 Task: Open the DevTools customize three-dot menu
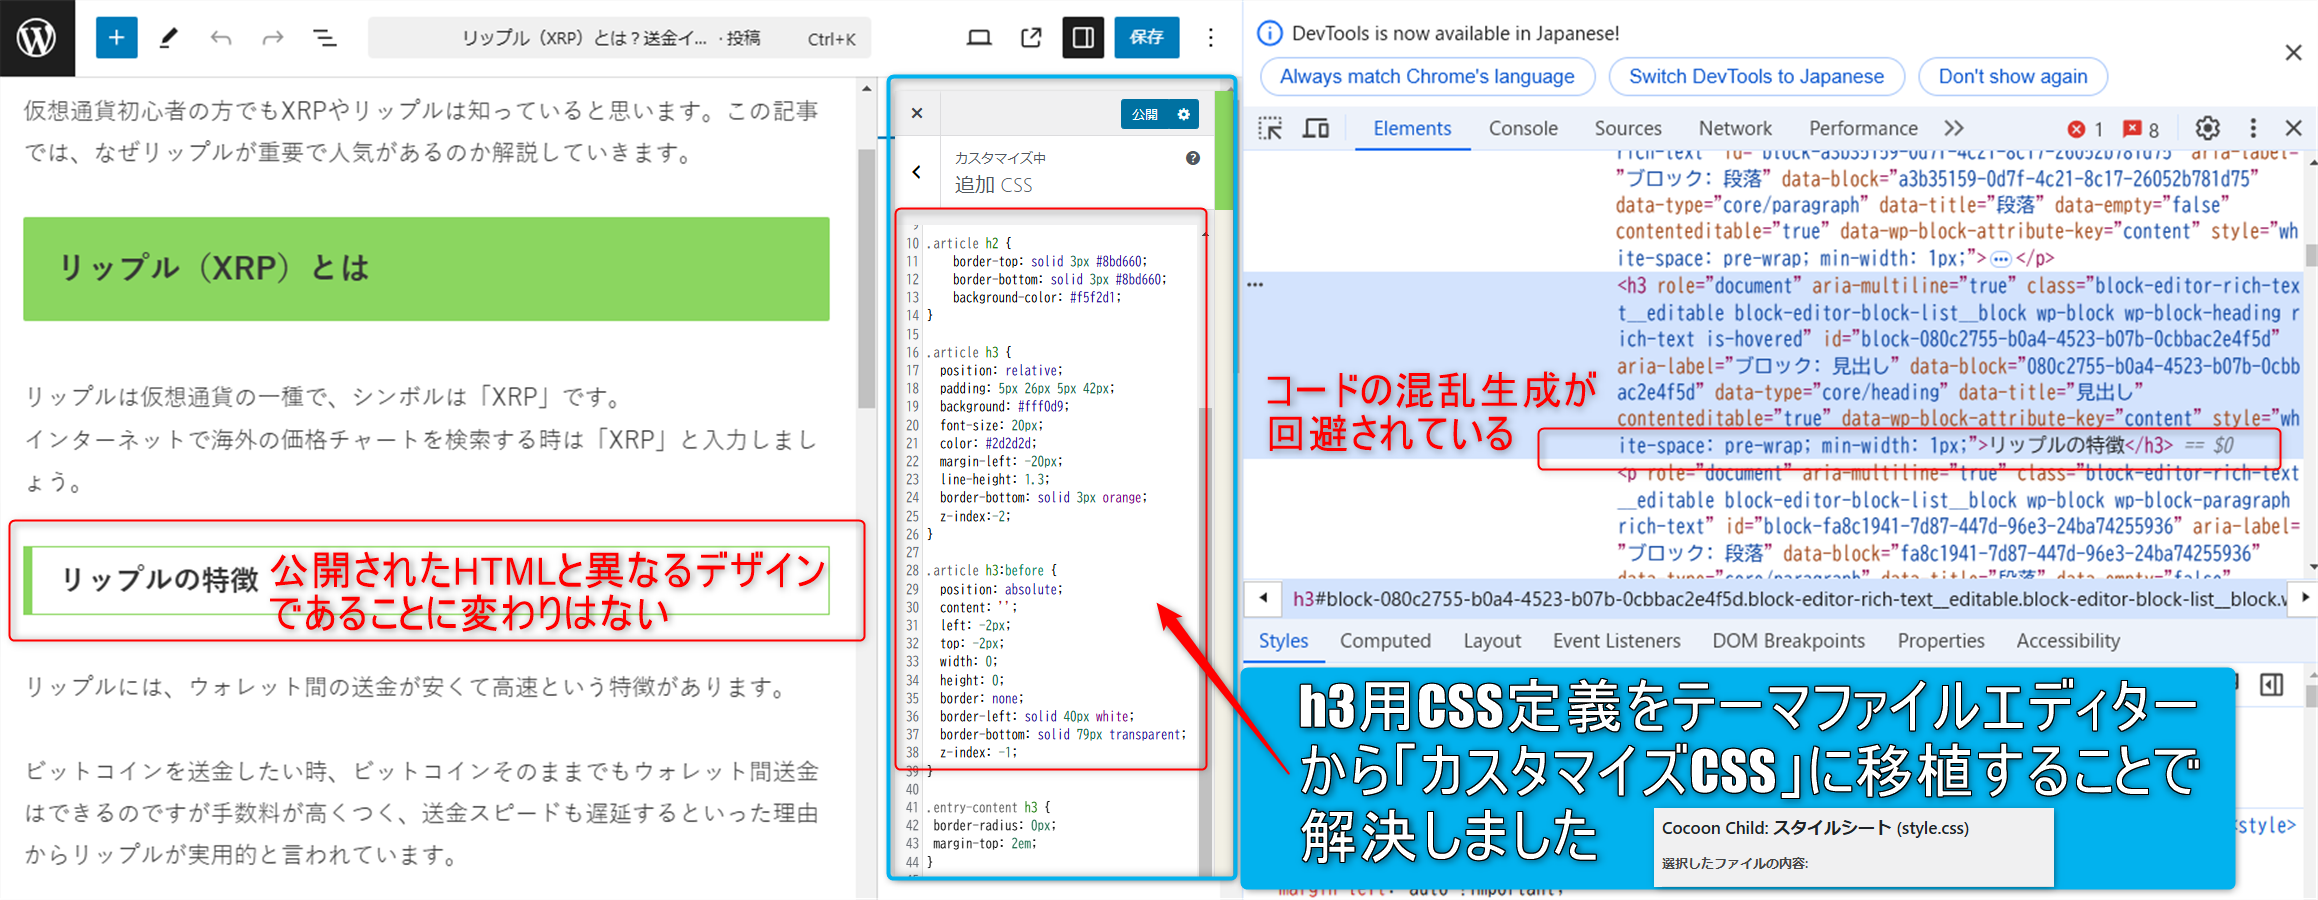(2253, 128)
